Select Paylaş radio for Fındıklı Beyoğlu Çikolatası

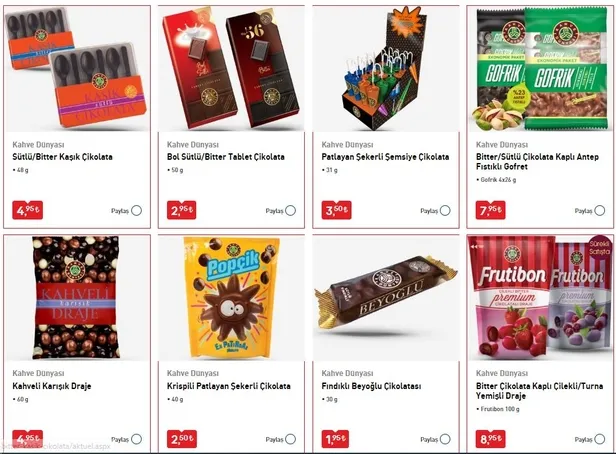445,439
